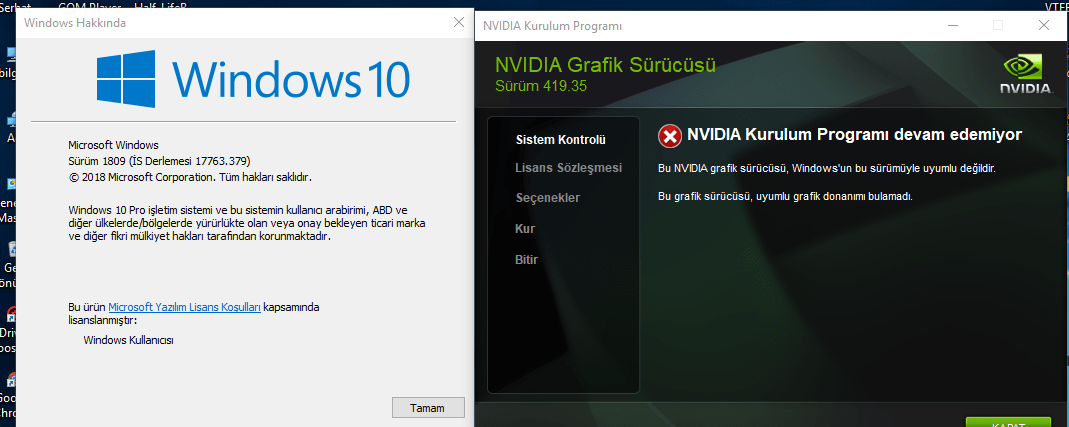The image size is (1069, 427).
Task: Select the Bitir step
Action: click(x=526, y=260)
